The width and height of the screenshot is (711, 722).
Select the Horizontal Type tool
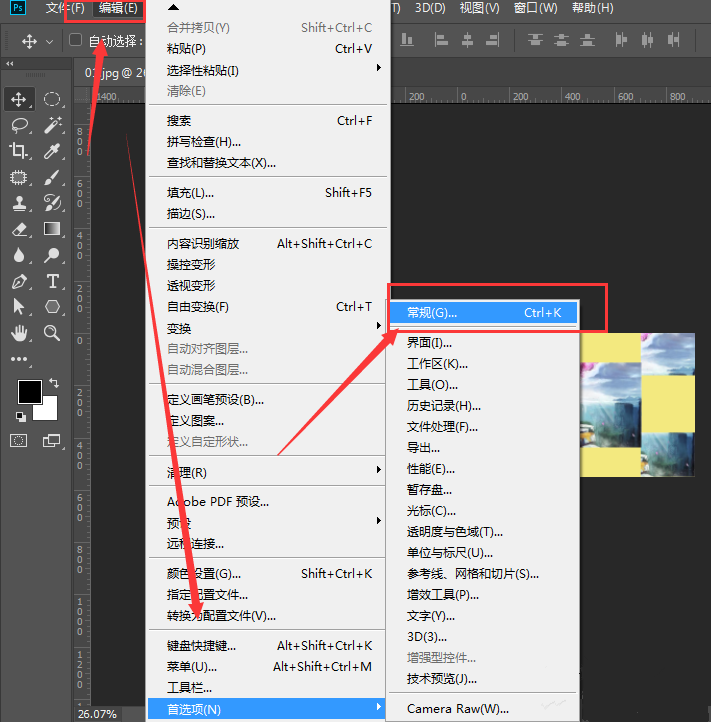click(x=53, y=281)
